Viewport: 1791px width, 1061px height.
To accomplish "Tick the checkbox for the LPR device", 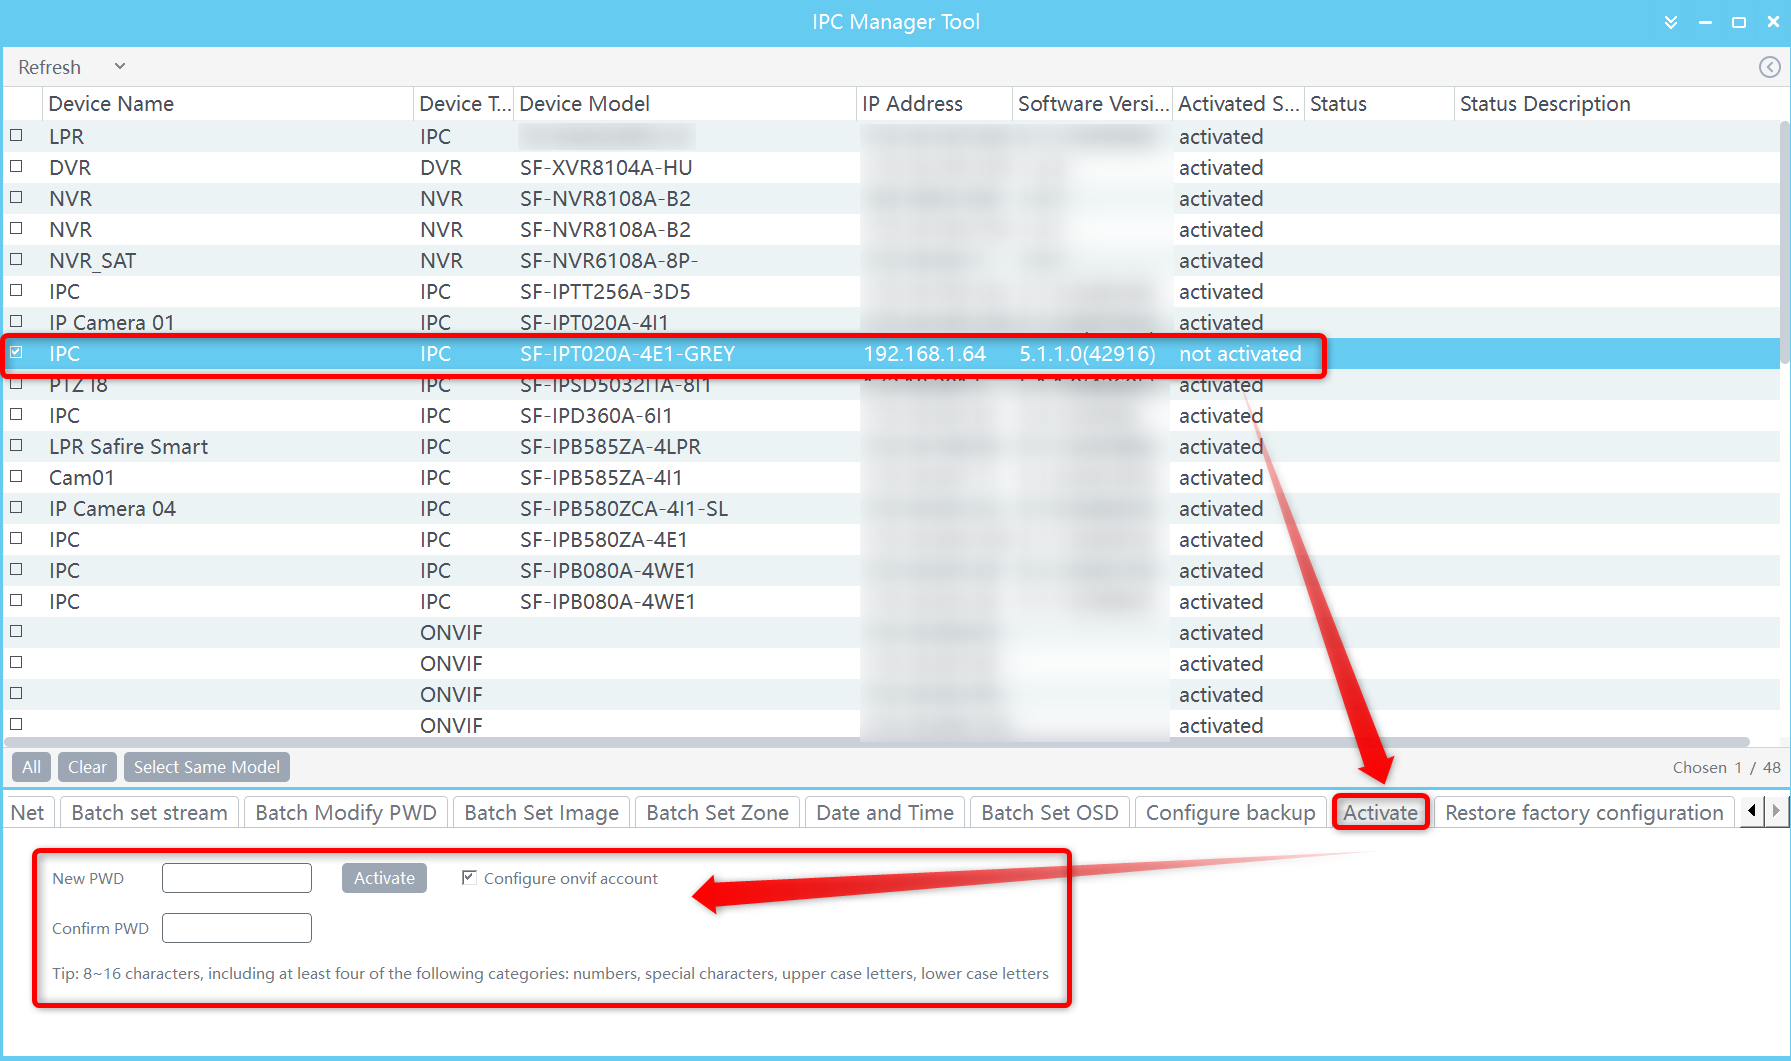I will click(x=16, y=135).
